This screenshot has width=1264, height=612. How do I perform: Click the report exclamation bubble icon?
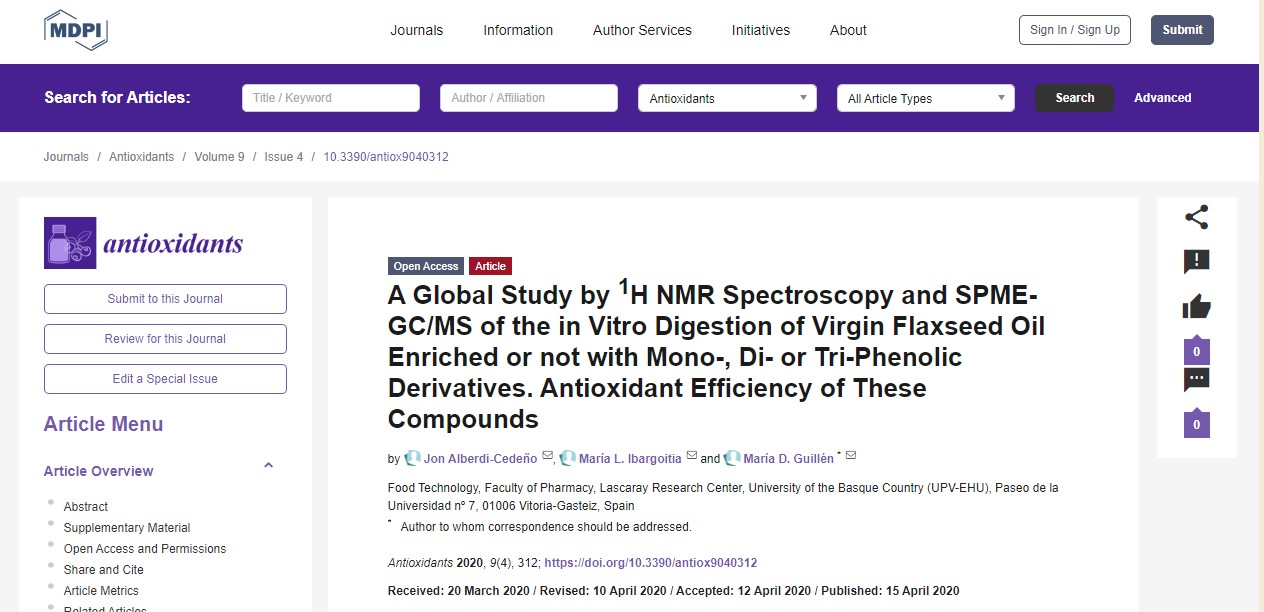[x=1196, y=262]
